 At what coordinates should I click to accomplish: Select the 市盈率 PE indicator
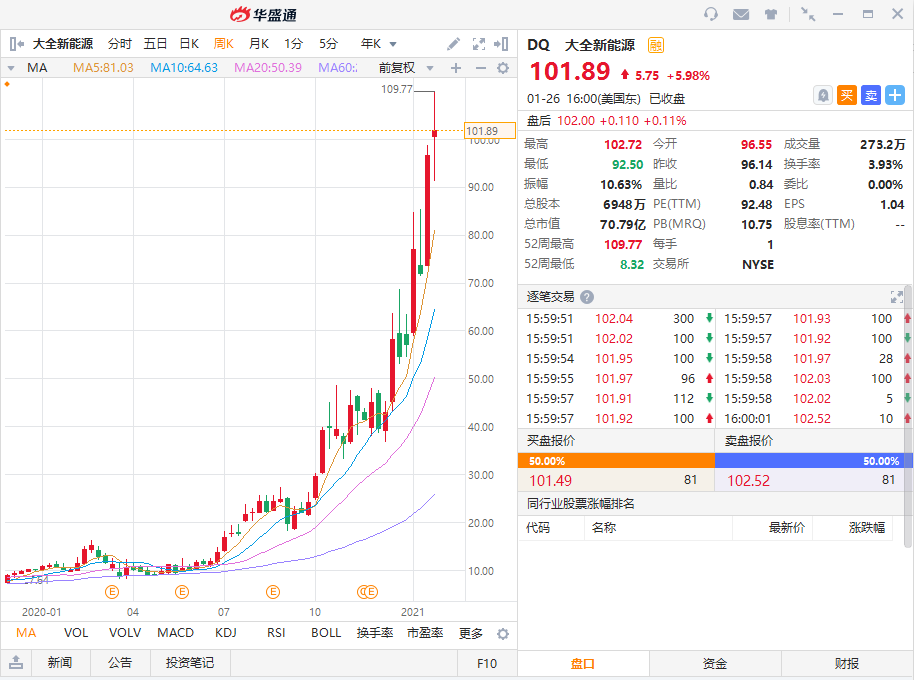coord(425,633)
